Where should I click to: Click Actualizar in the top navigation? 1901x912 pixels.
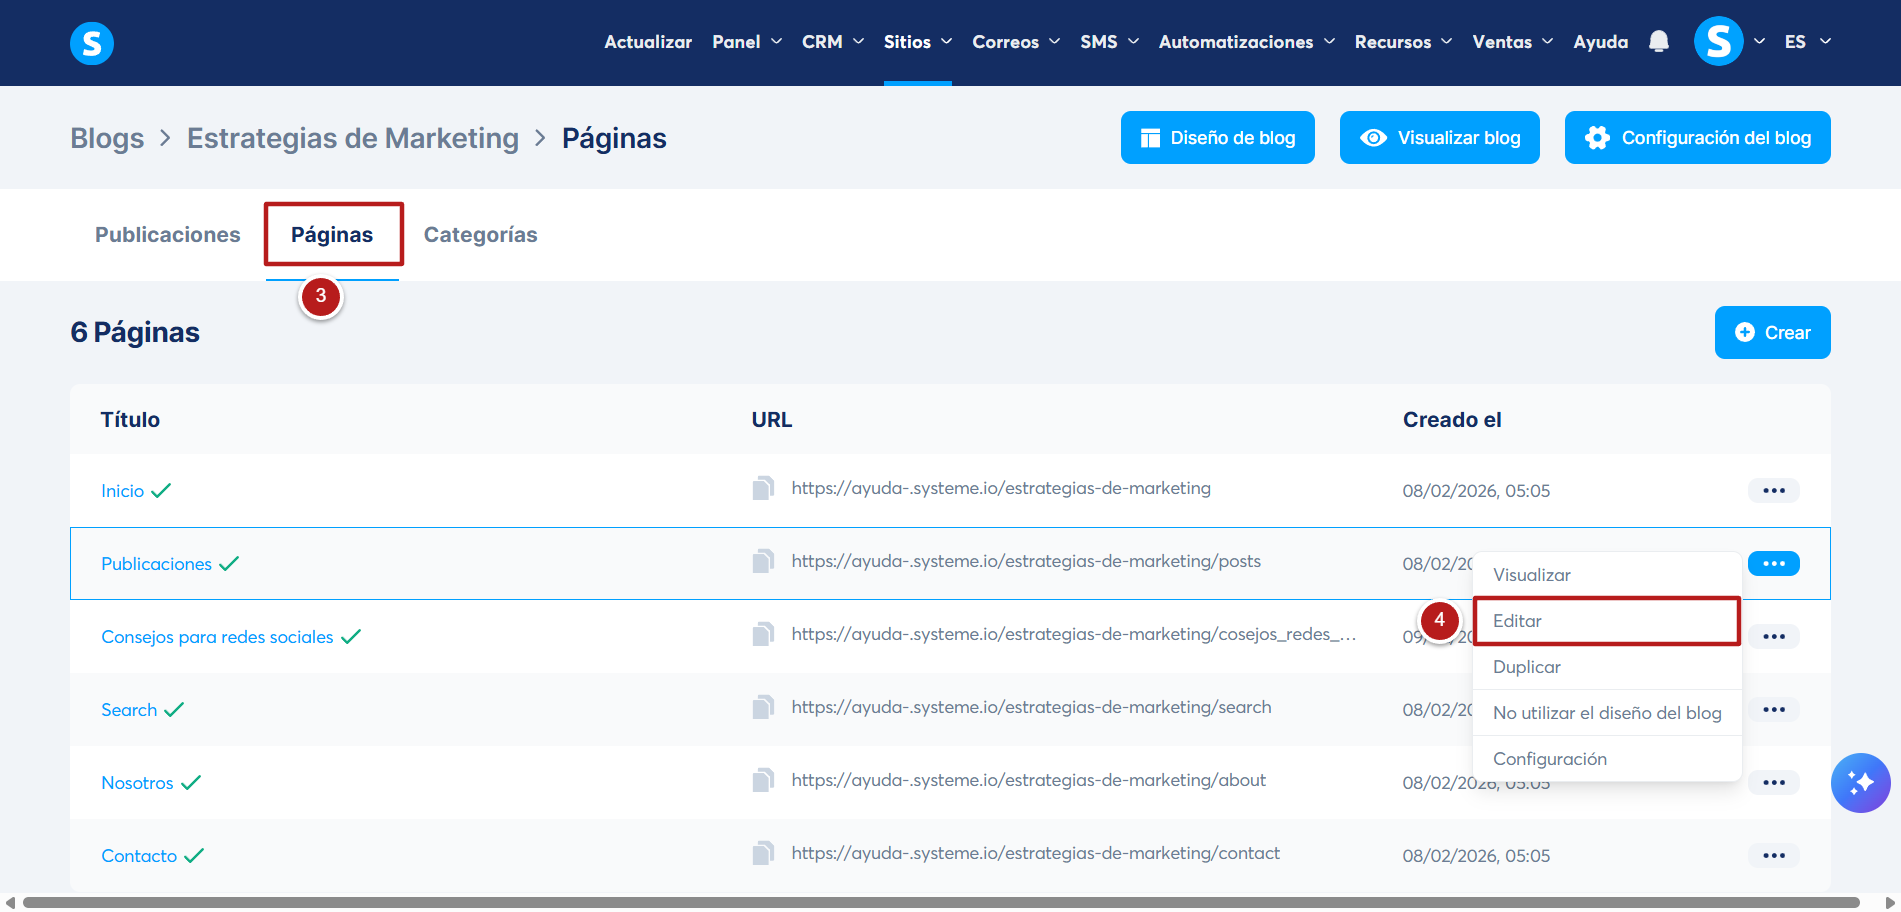(x=648, y=42)
